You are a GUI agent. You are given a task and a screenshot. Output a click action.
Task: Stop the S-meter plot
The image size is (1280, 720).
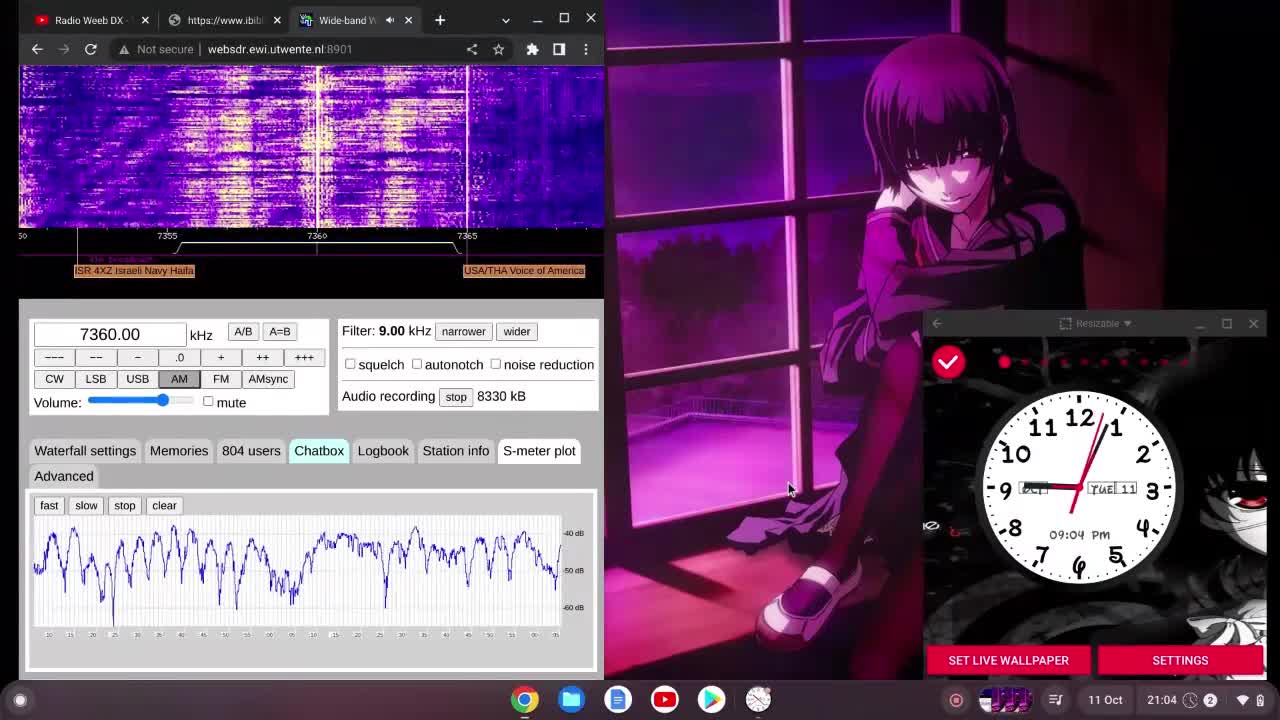click(x=124, y=505)
